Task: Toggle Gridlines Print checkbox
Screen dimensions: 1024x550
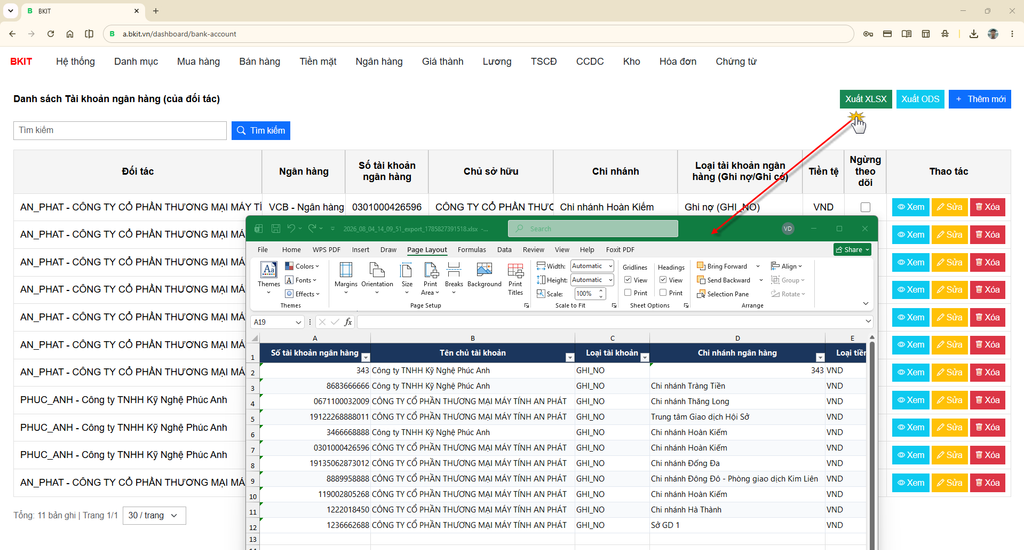Action: coord(628,293)
